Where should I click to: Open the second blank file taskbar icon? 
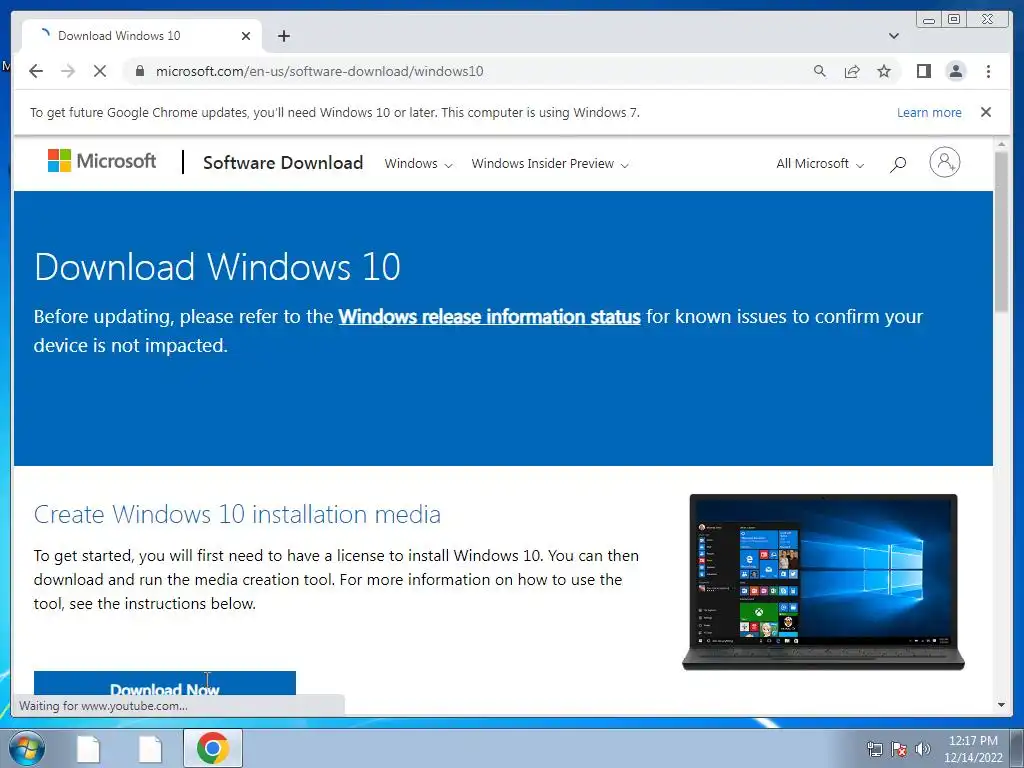[150, 748]
